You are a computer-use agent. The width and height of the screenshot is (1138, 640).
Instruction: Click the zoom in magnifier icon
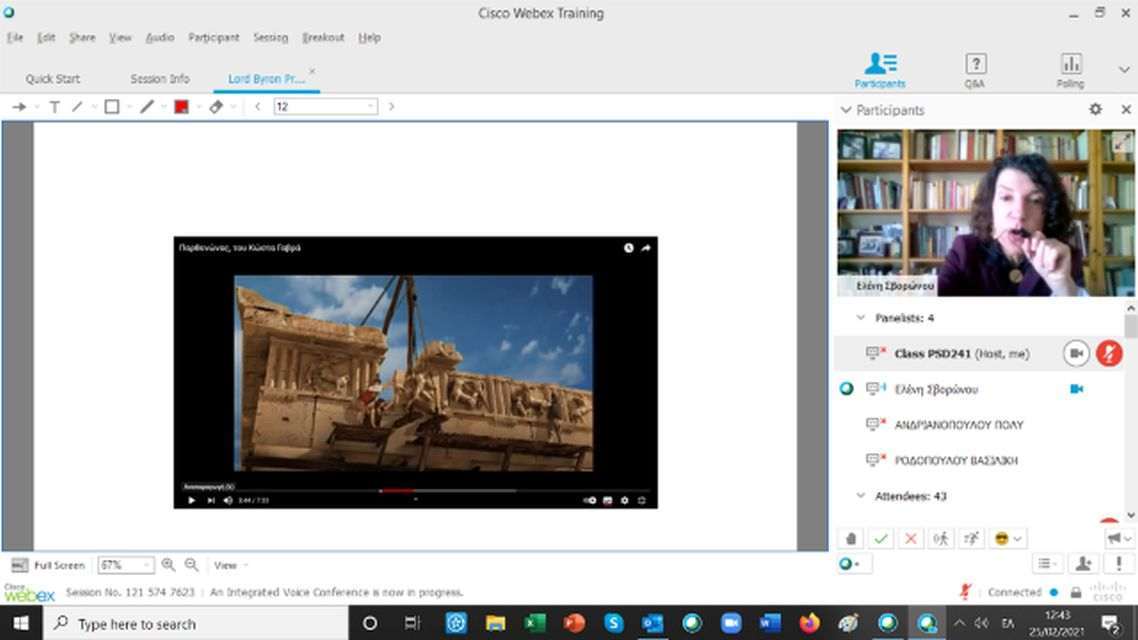pos(168,565)
